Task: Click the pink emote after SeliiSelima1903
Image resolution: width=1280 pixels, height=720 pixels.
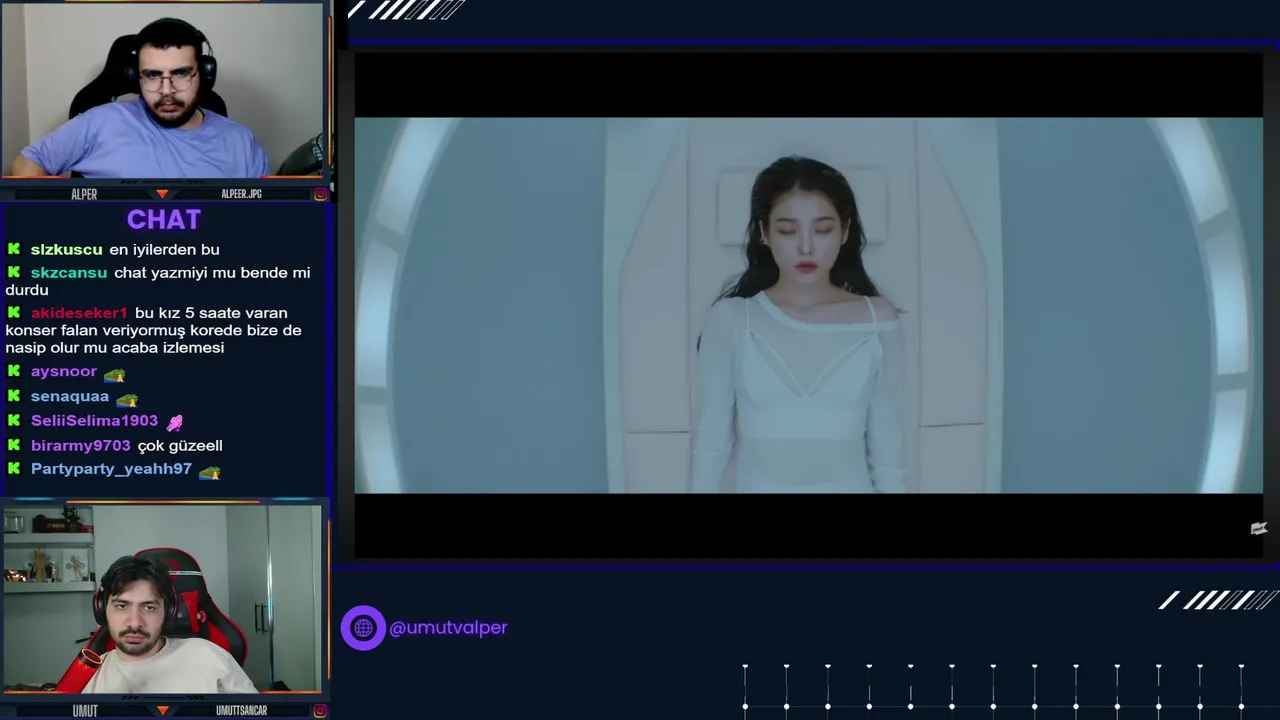Action: click(x=174, y=423)
